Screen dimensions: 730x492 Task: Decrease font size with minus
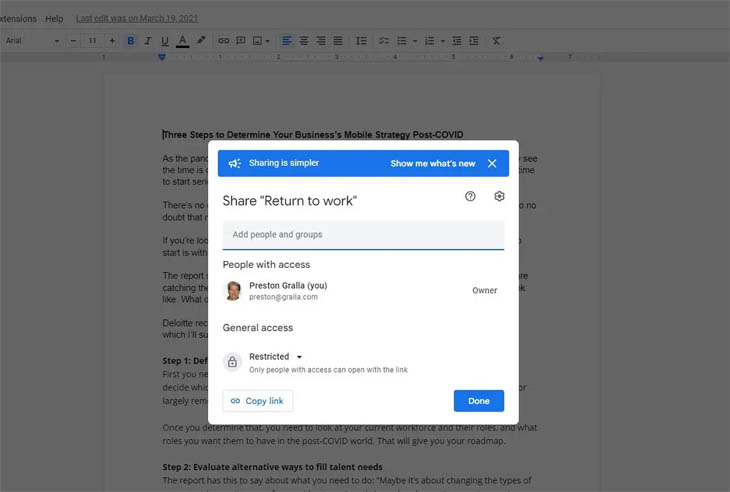tap(73, 41)
